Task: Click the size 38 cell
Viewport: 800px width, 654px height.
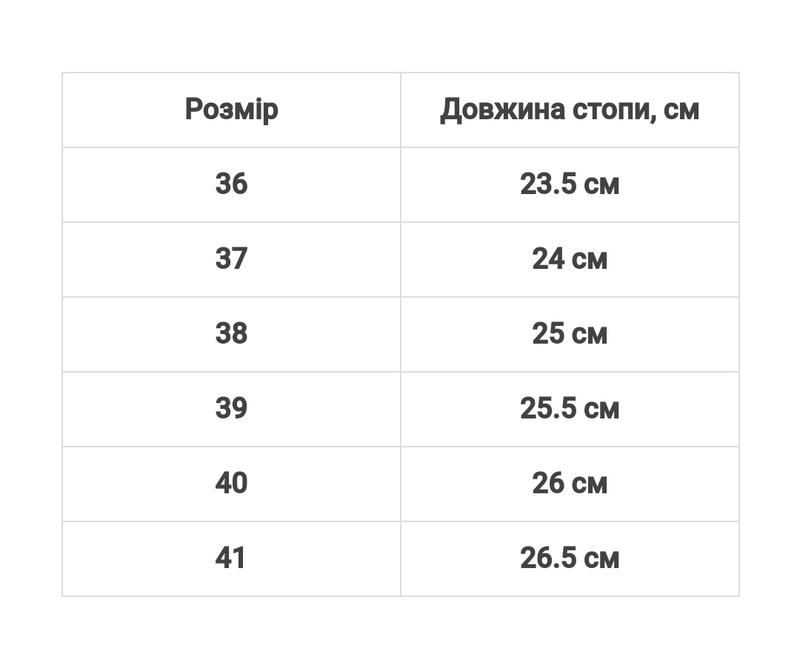Action: tap(231, 333)
